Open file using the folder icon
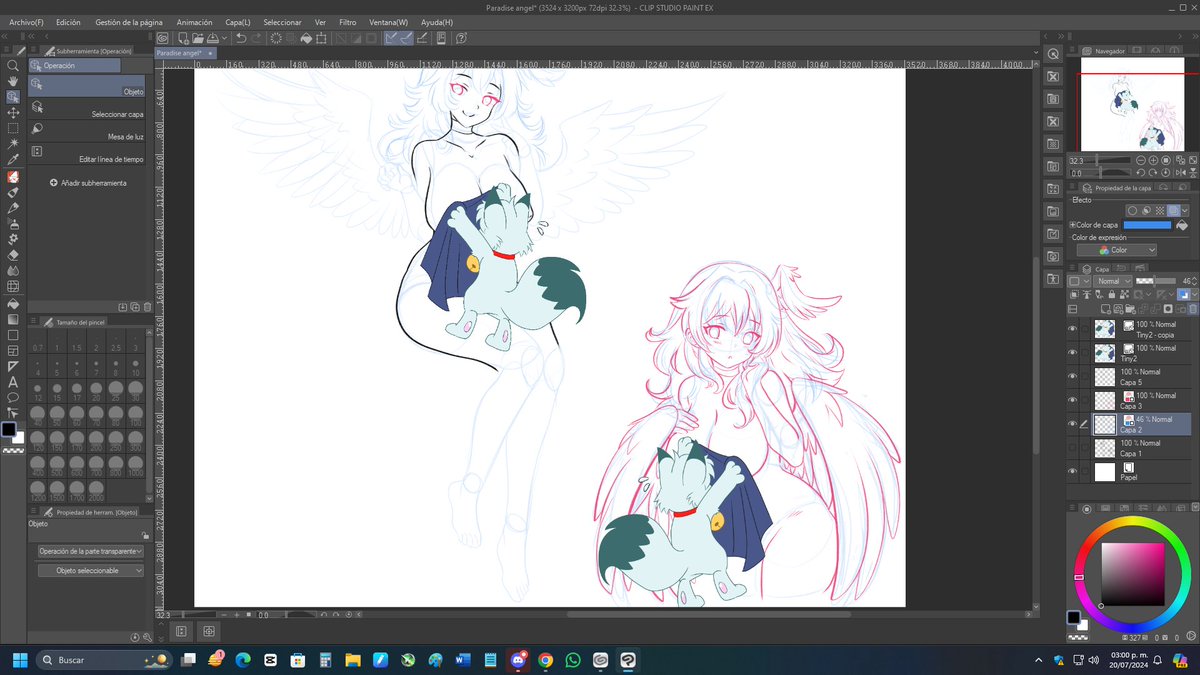This screenshot has height=675, width=1200. point(199,38)
